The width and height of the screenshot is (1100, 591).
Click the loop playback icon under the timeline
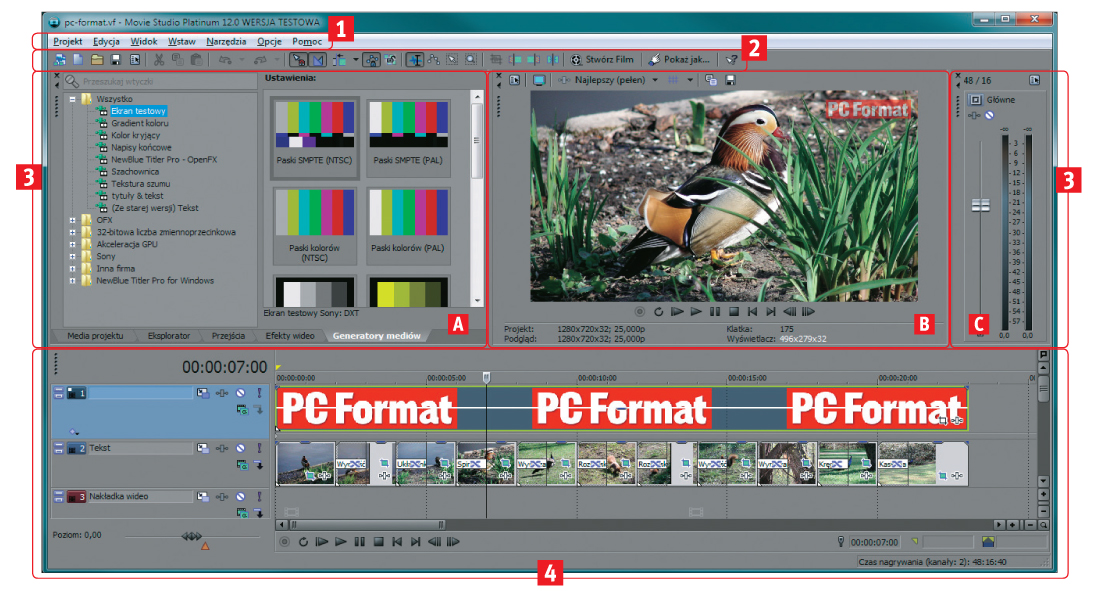pos(302,542)
